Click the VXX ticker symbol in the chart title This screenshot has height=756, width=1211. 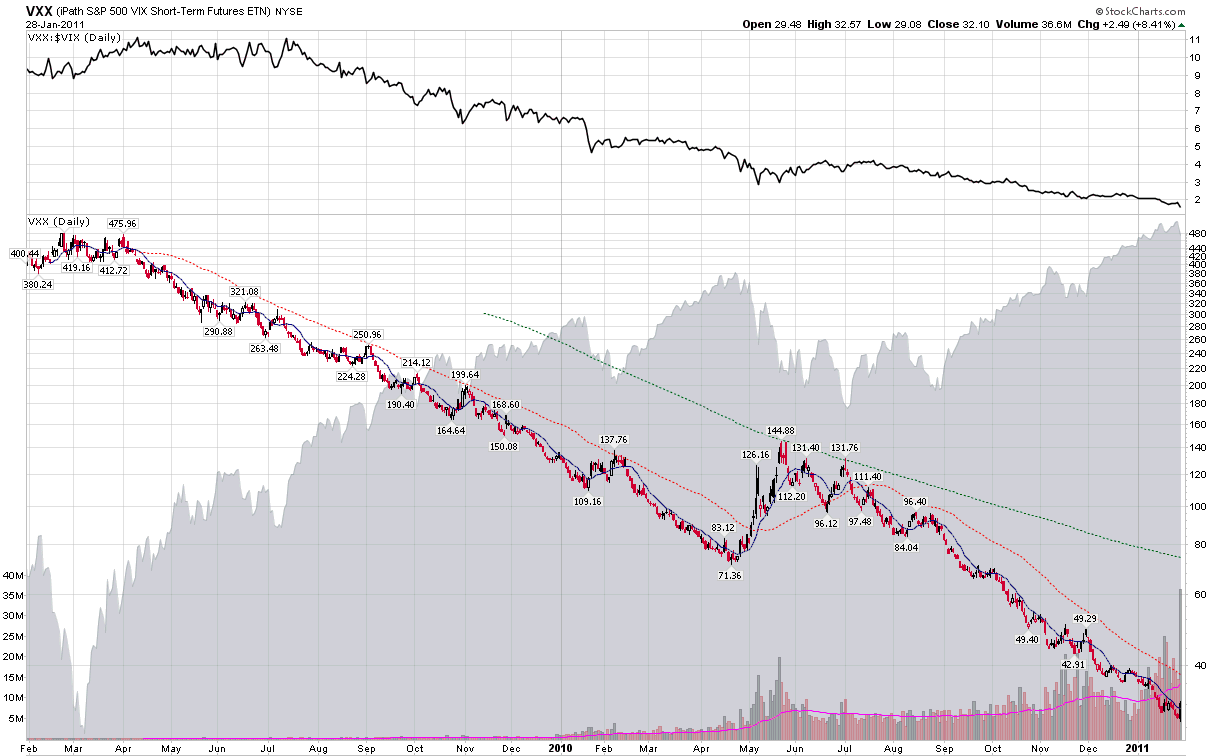41,10
